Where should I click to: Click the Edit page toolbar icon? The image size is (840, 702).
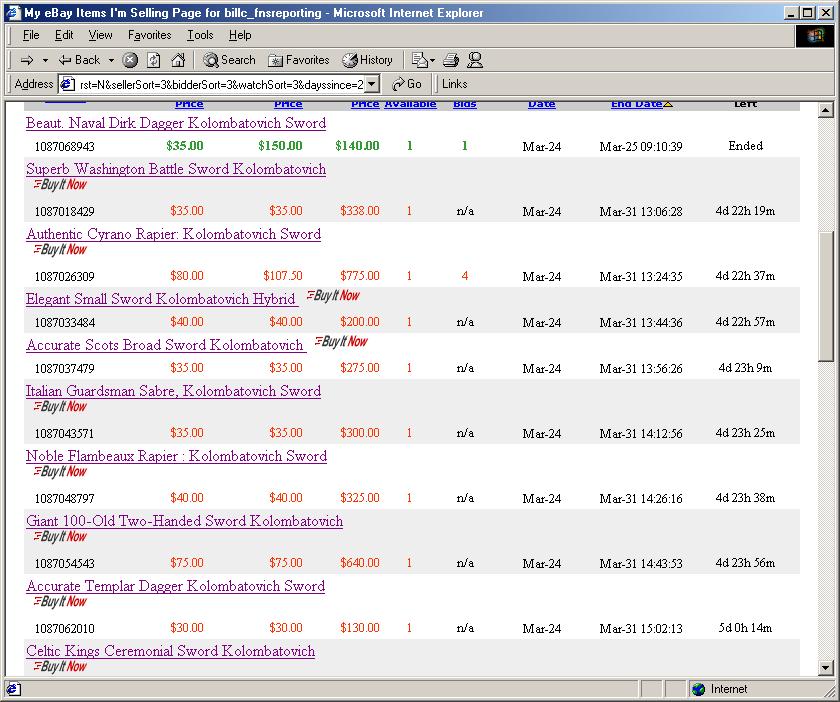pyautogui.click(x=419, y=60)
